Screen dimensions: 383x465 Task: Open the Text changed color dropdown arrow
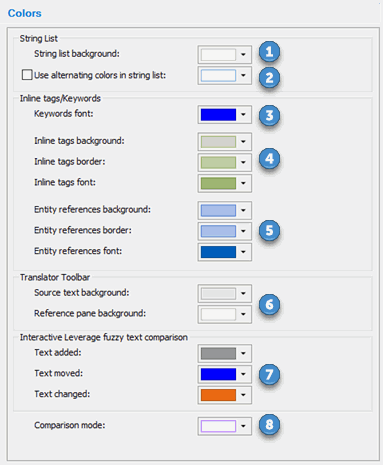[x=243, y=395]
